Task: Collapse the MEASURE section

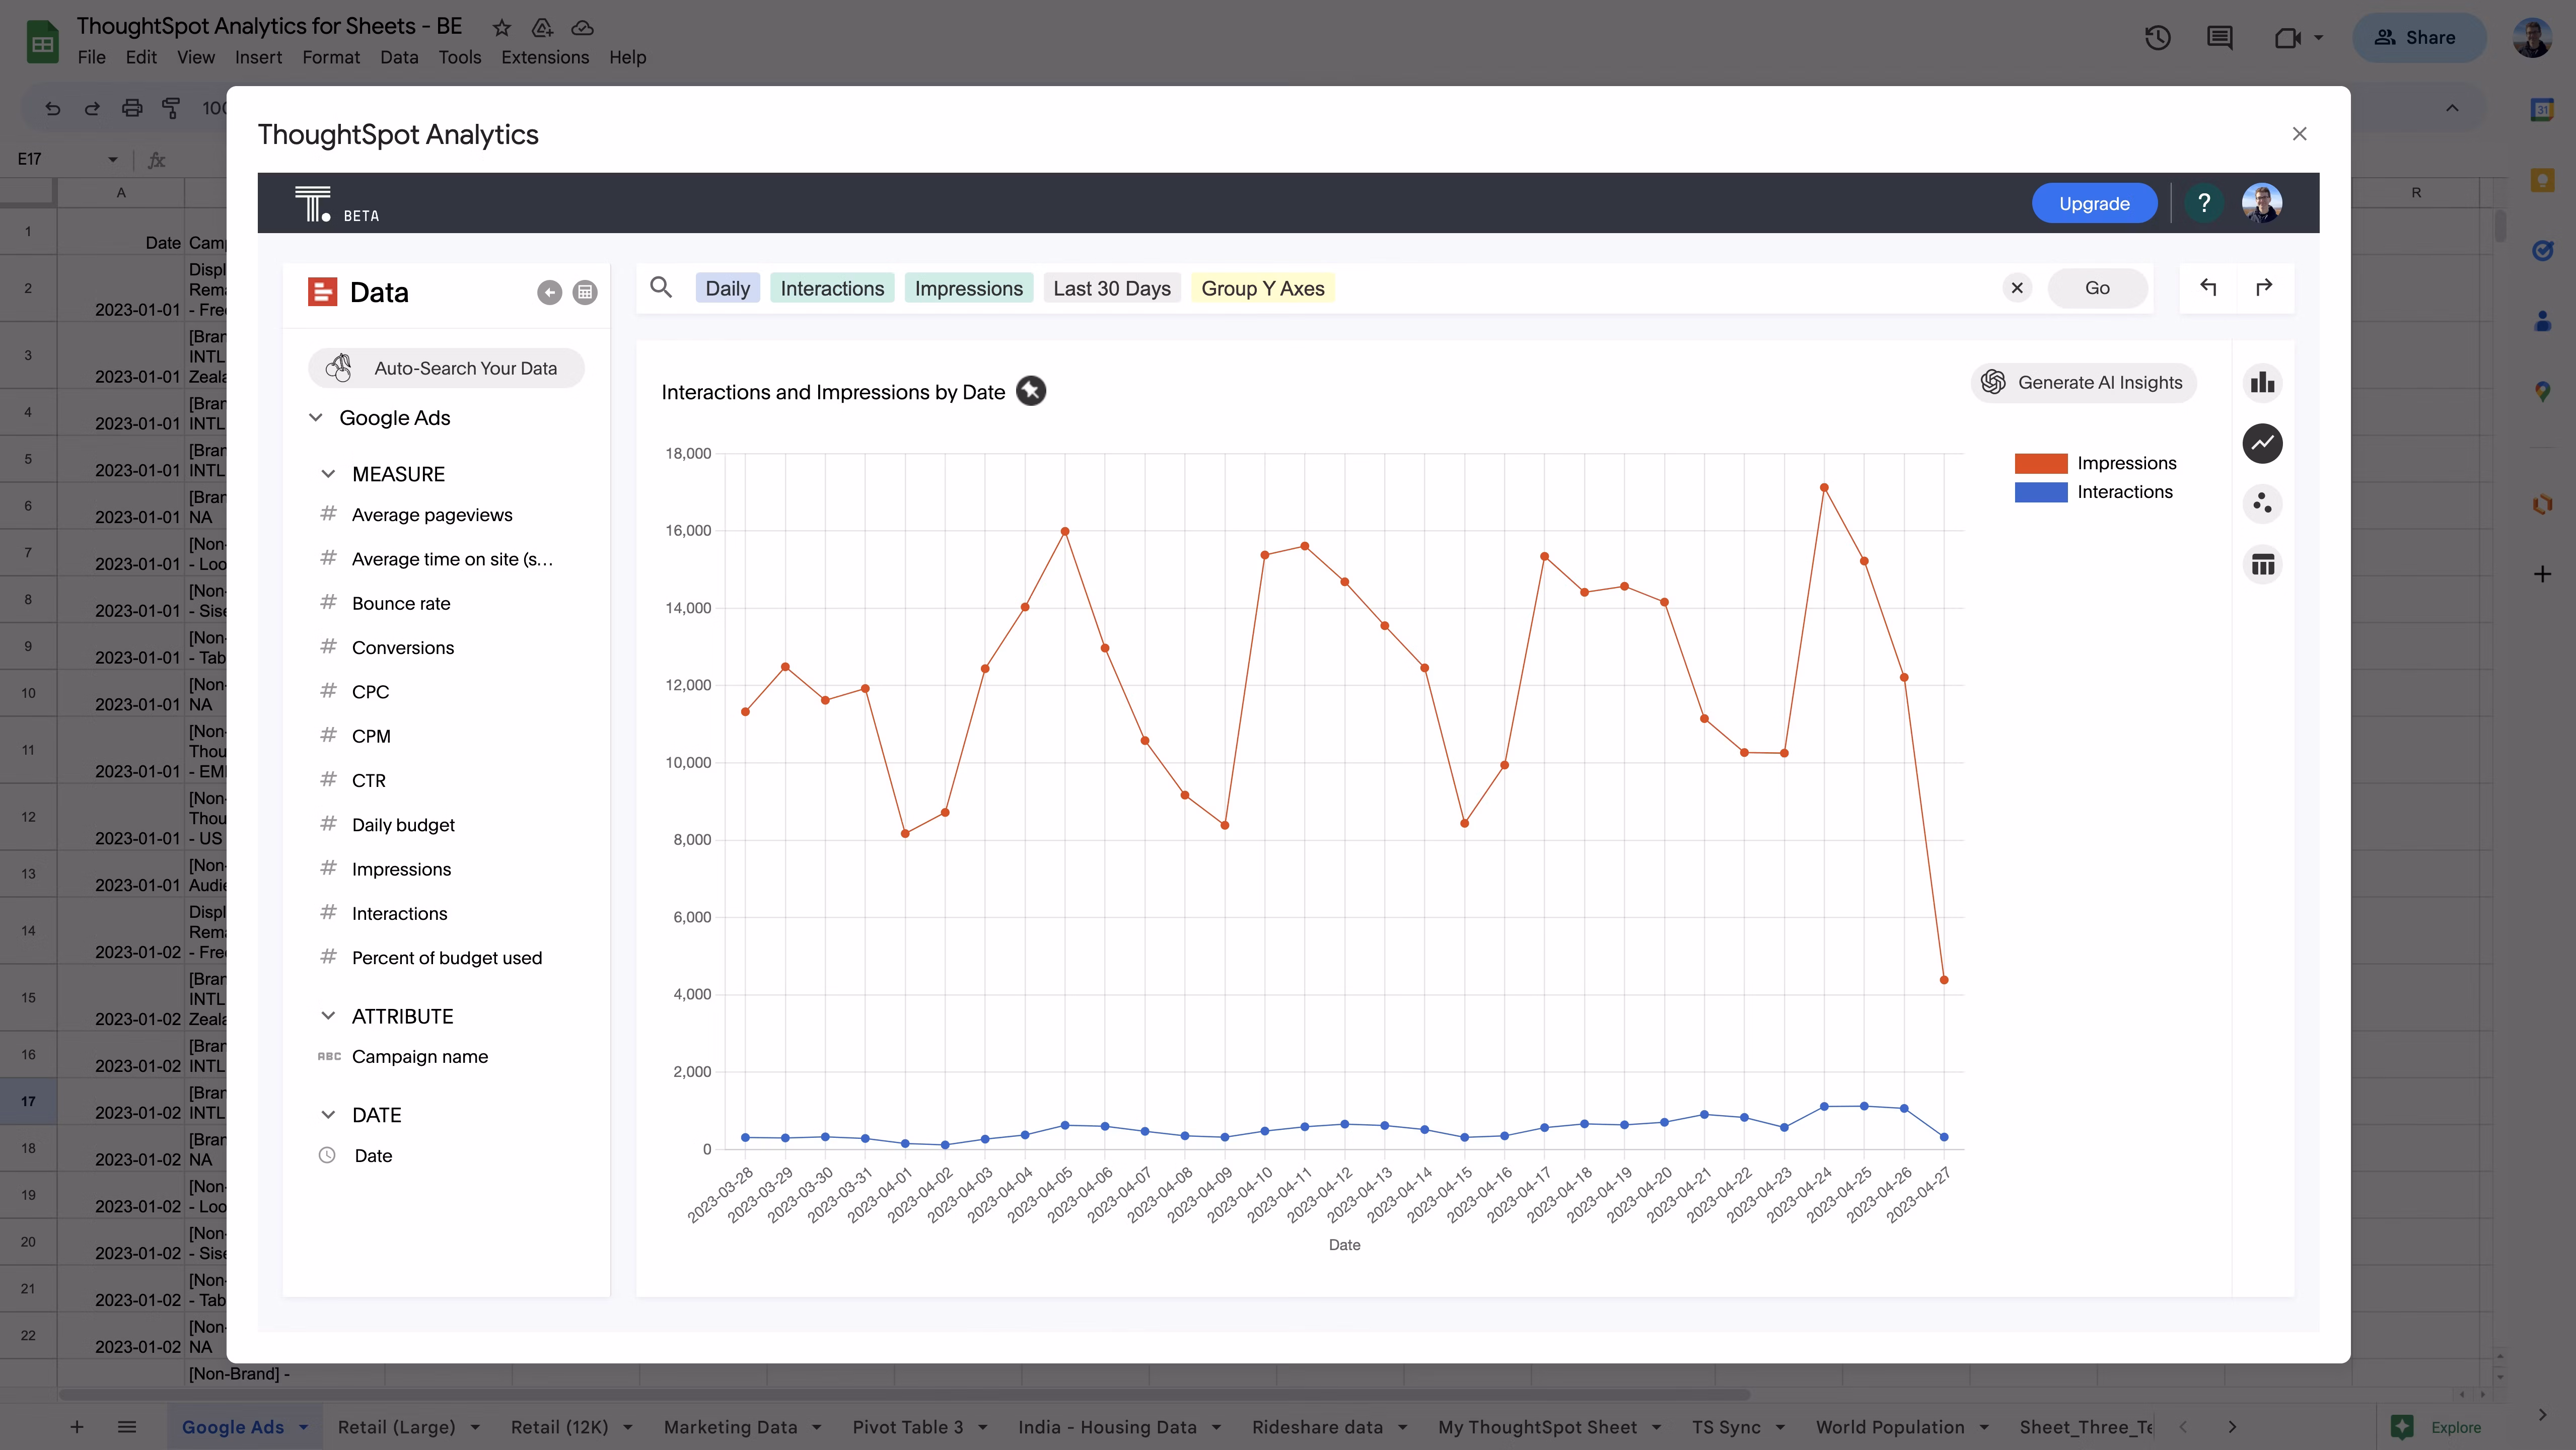Action: (x=328, y=474)
